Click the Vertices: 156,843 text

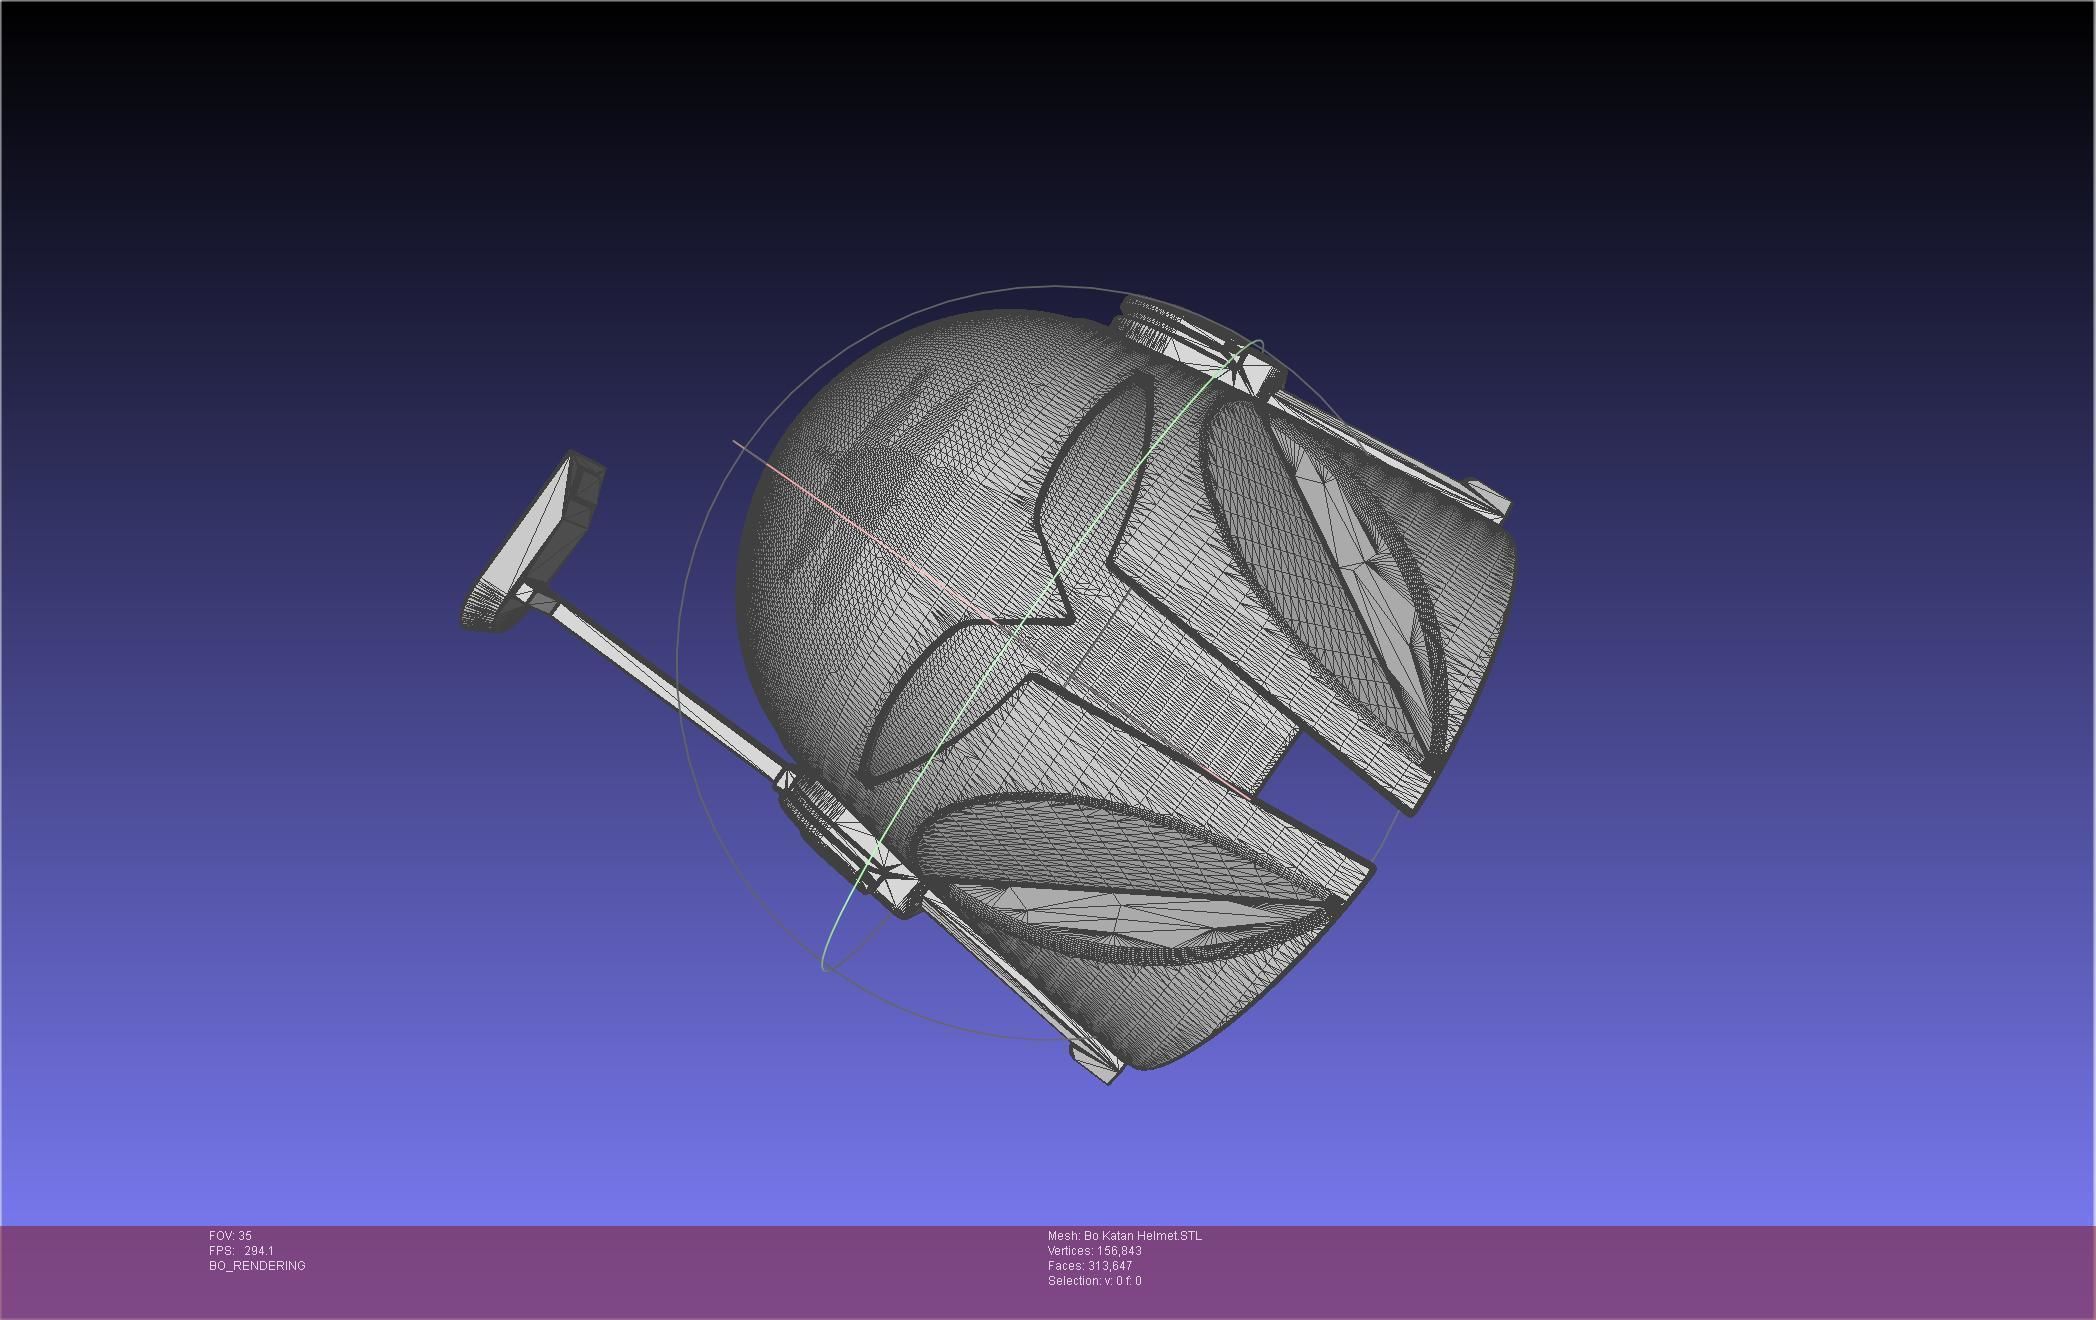pos(1095,1251)
